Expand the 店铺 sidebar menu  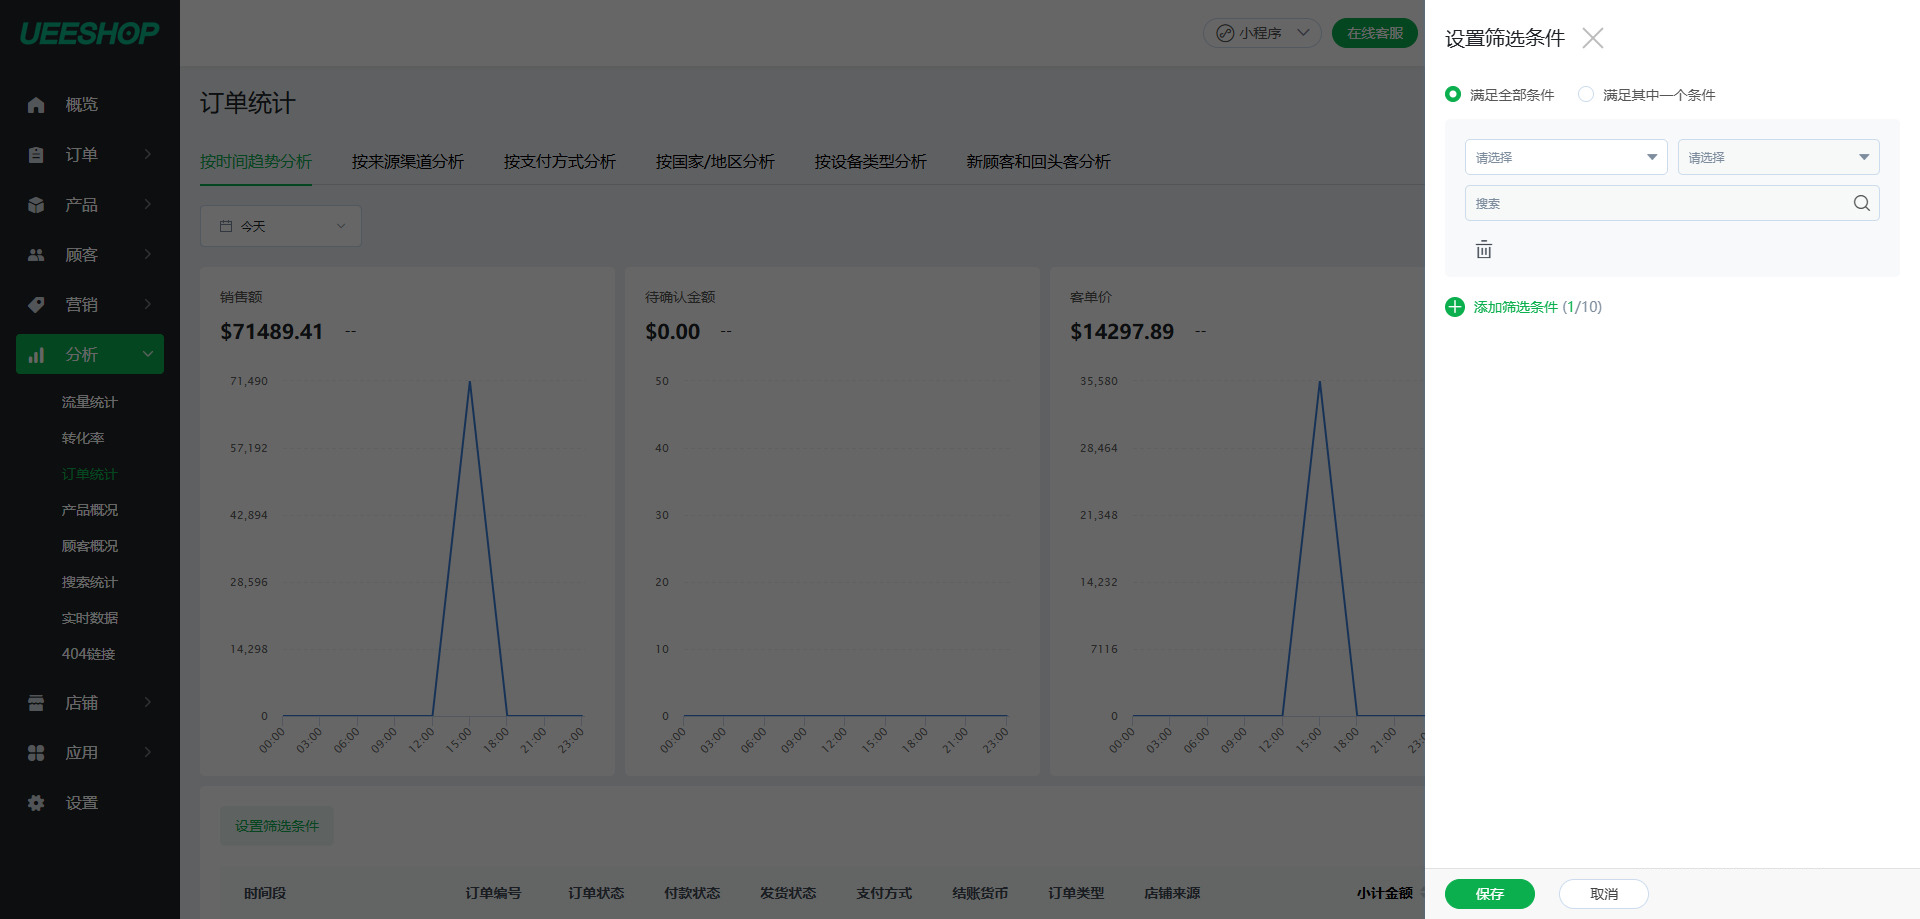[148, 702]
